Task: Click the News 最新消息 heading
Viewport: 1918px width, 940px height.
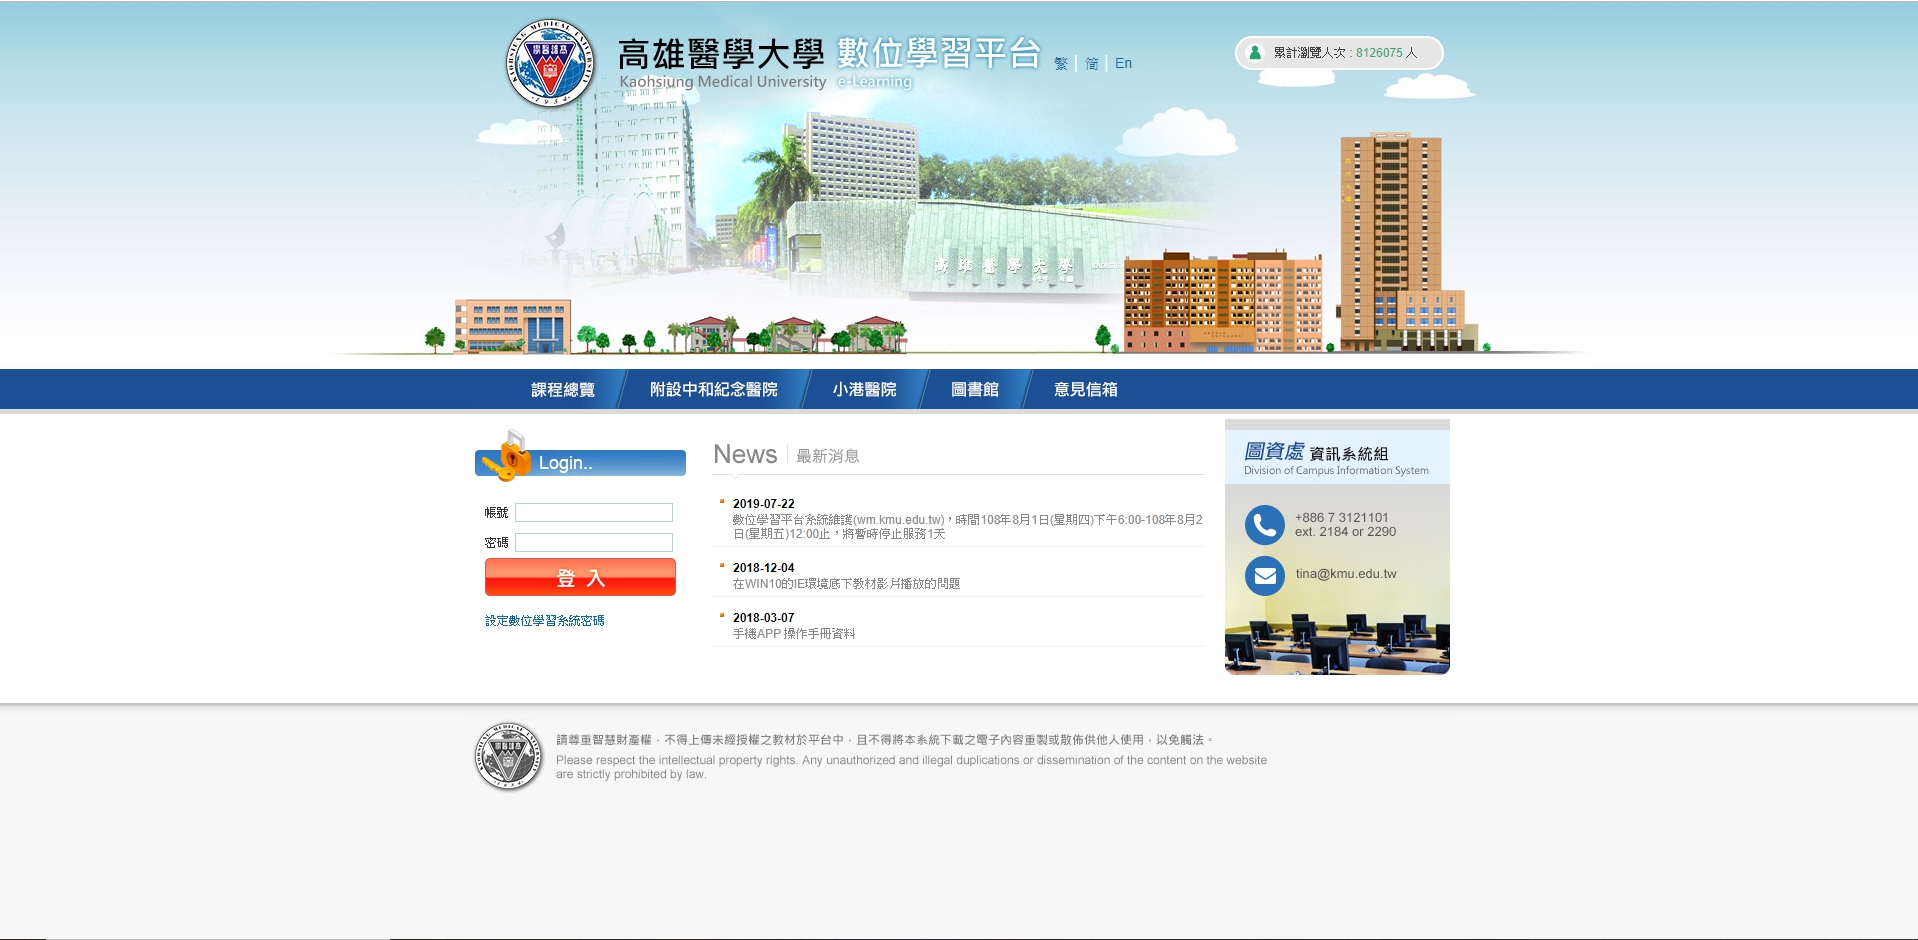Action: click(x=786, y=455)
